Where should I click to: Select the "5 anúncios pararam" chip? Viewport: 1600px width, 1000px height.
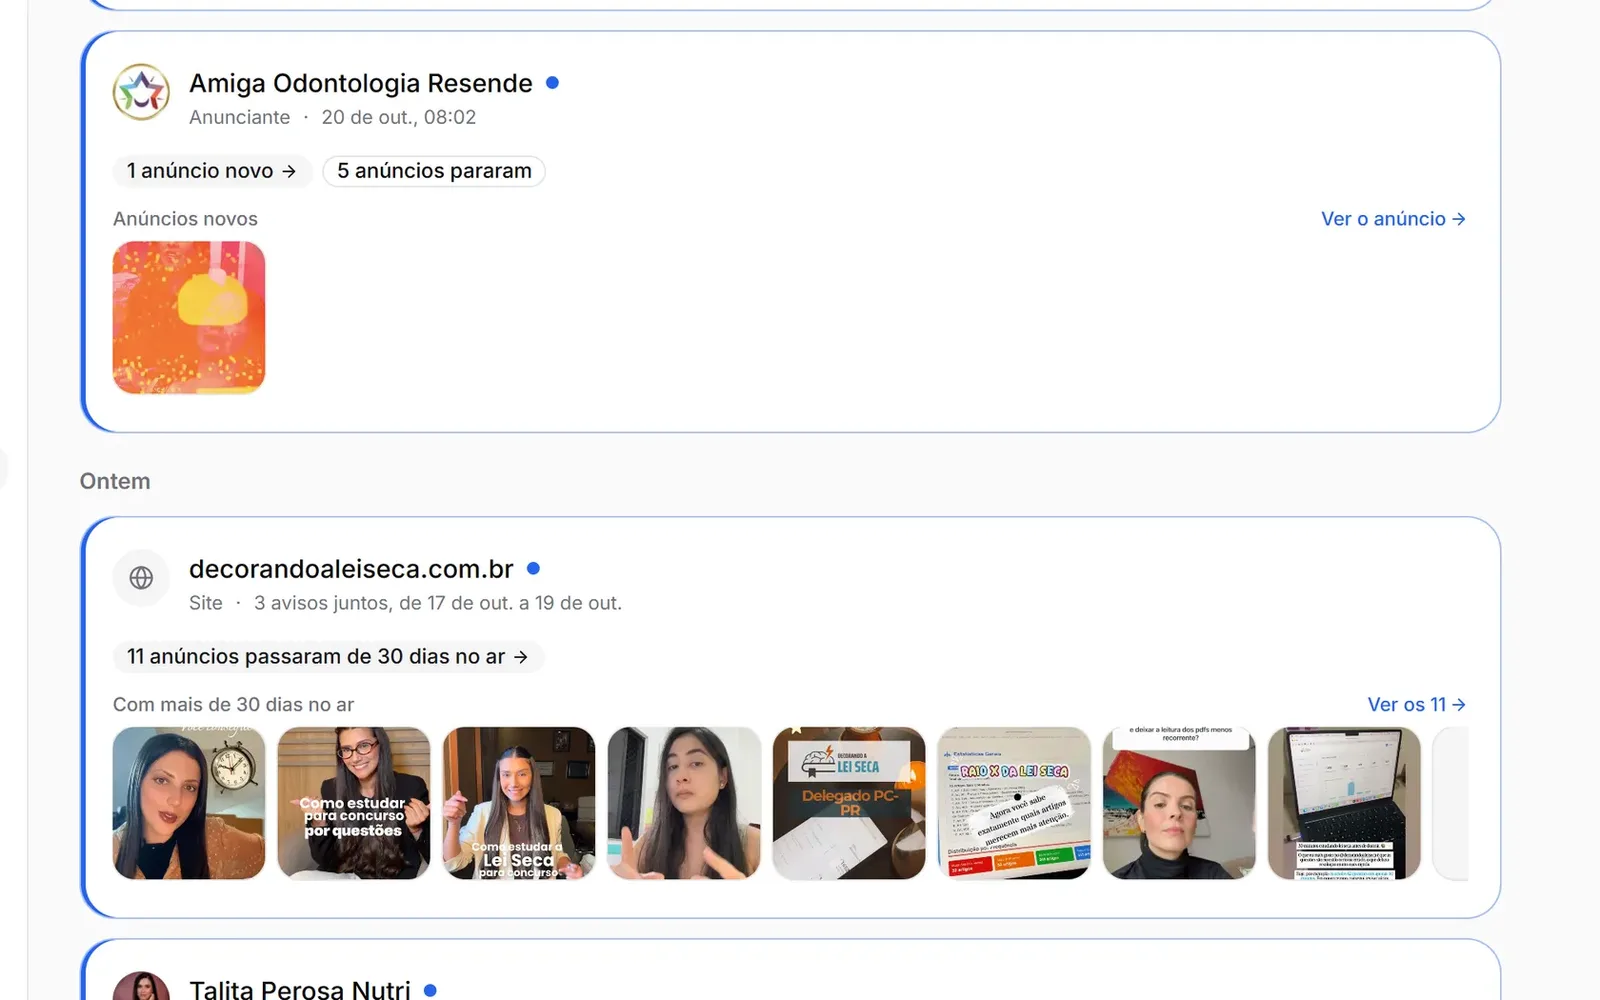click(x=434, y=171)
